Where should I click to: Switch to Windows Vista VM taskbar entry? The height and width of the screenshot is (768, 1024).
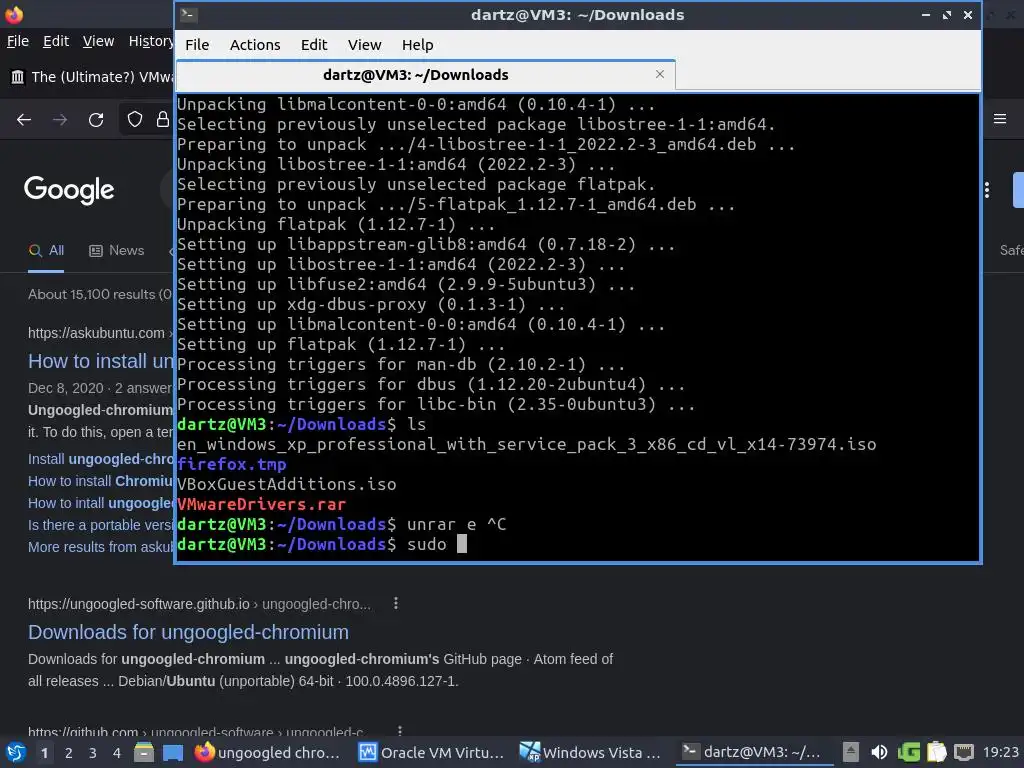tap(590, 752)
